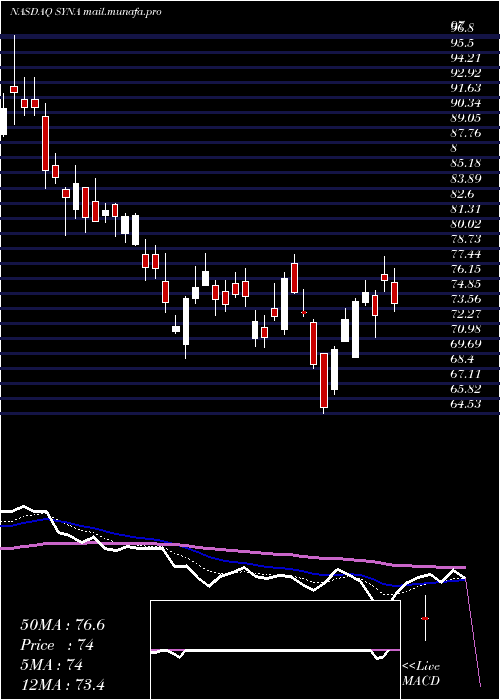Click the 76.15 price axis label
This screenshot has height=700, width=500.
[x=467, y=270]
